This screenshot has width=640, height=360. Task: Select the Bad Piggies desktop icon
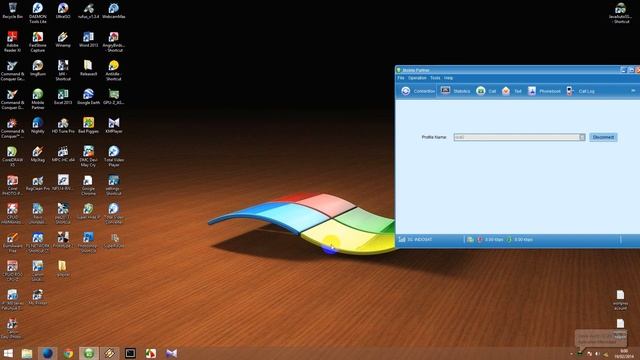(89, 126)
